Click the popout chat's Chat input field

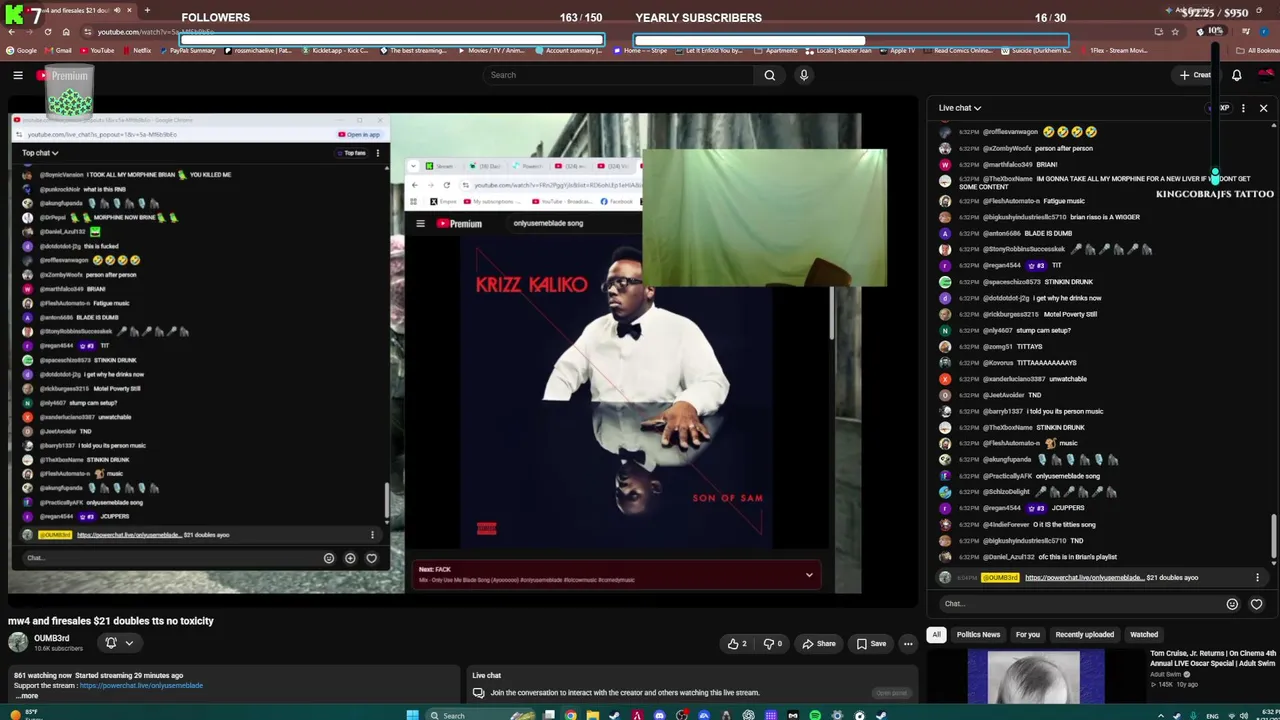tap(170, 558)
